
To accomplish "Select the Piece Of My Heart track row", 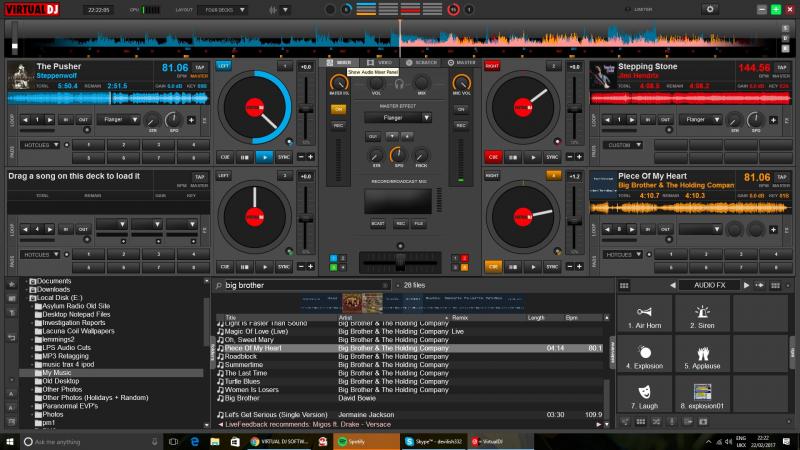I will pos(411,348).
